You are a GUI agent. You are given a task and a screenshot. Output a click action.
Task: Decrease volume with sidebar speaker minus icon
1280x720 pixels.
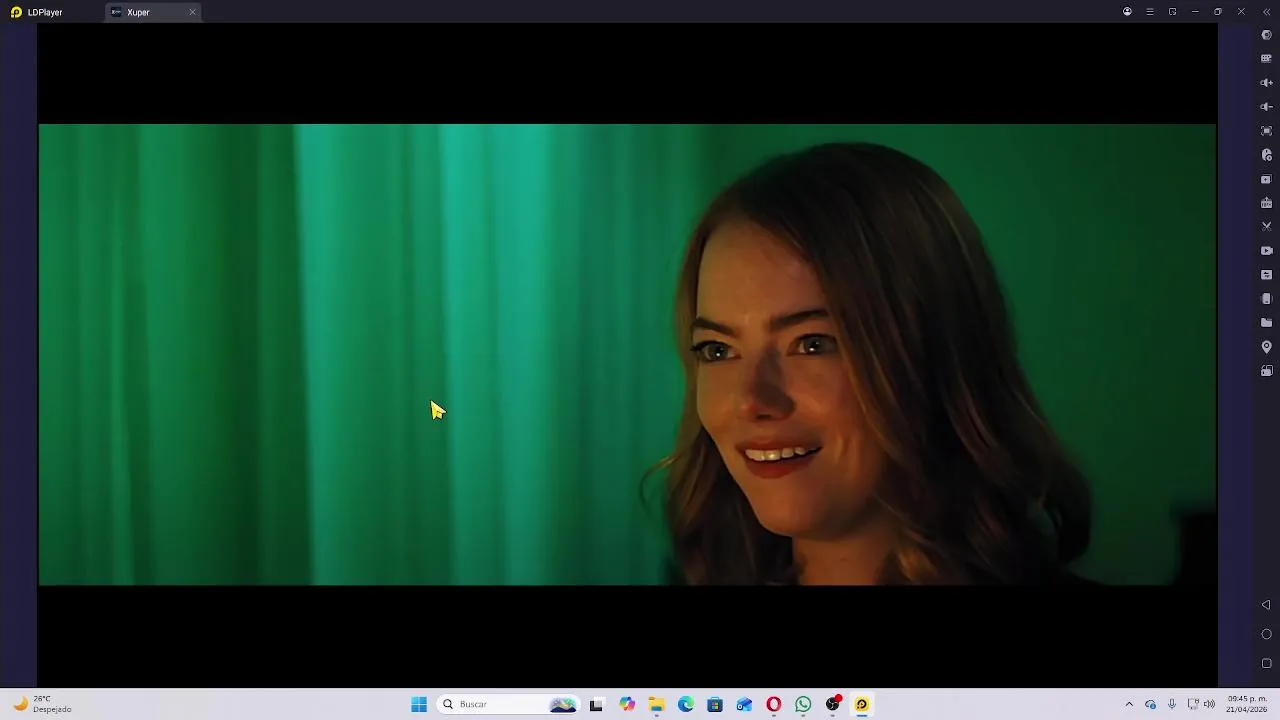[1266, 107]
